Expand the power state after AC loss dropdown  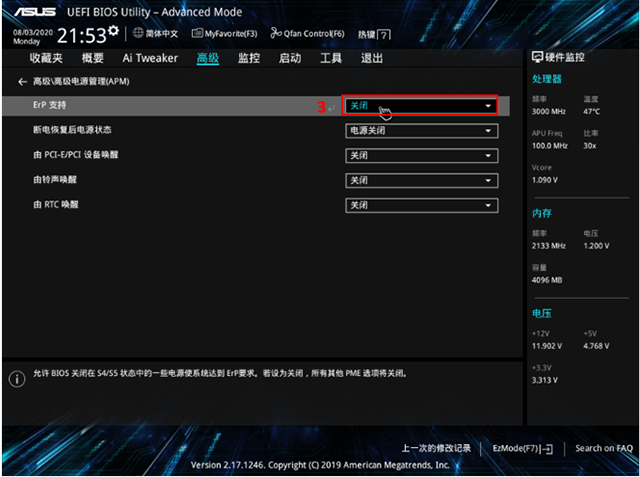tap(421, 131)
